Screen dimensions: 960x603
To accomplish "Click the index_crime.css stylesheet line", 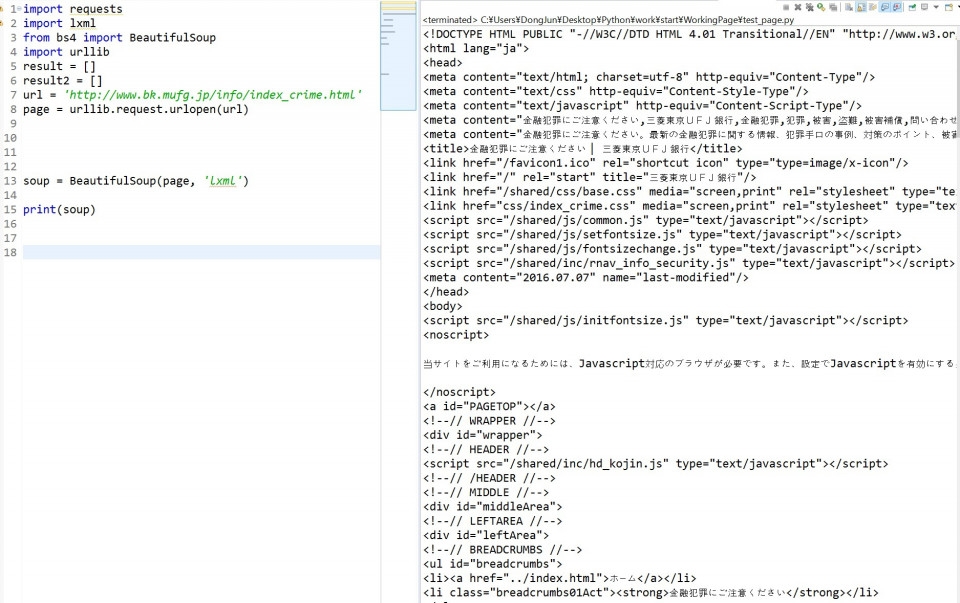I will click(x=689, y=206).
